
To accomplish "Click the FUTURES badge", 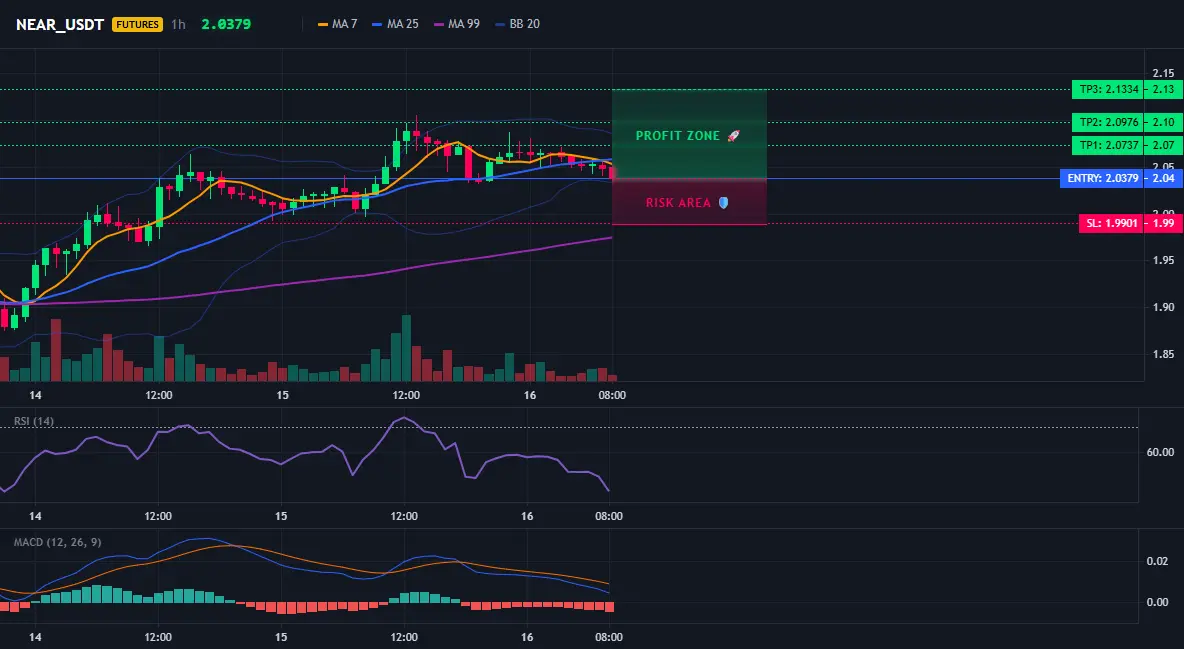I will [137, 24].
